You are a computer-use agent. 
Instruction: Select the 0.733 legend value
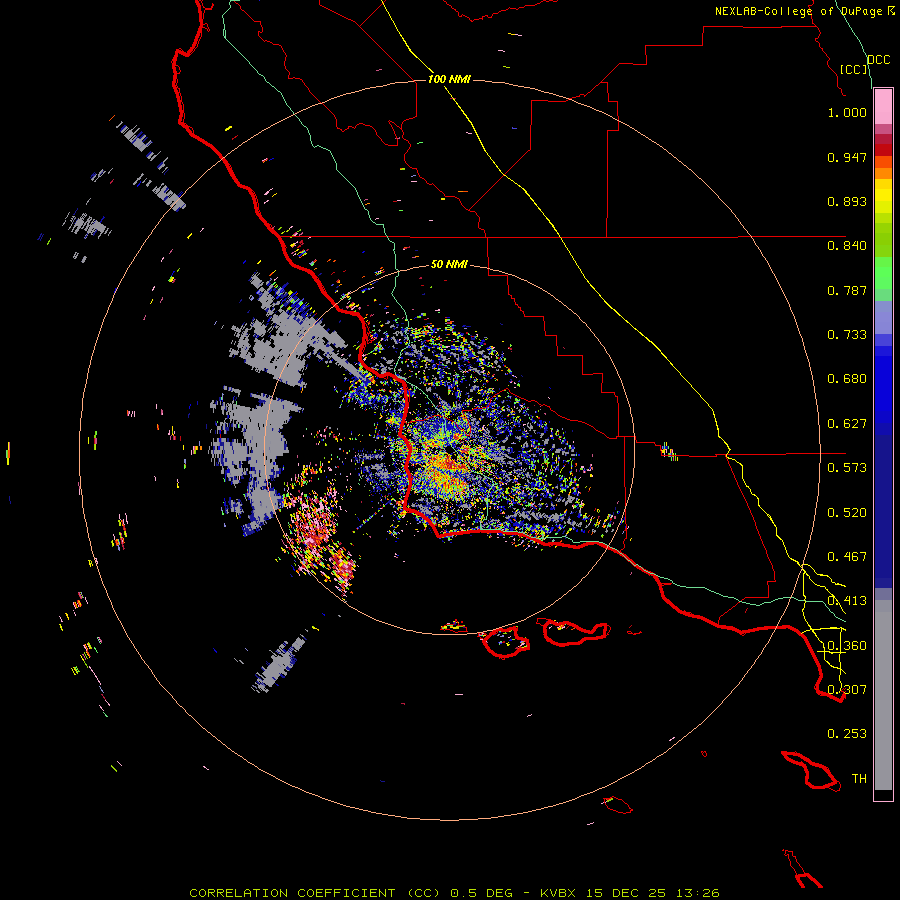[847, 335]
